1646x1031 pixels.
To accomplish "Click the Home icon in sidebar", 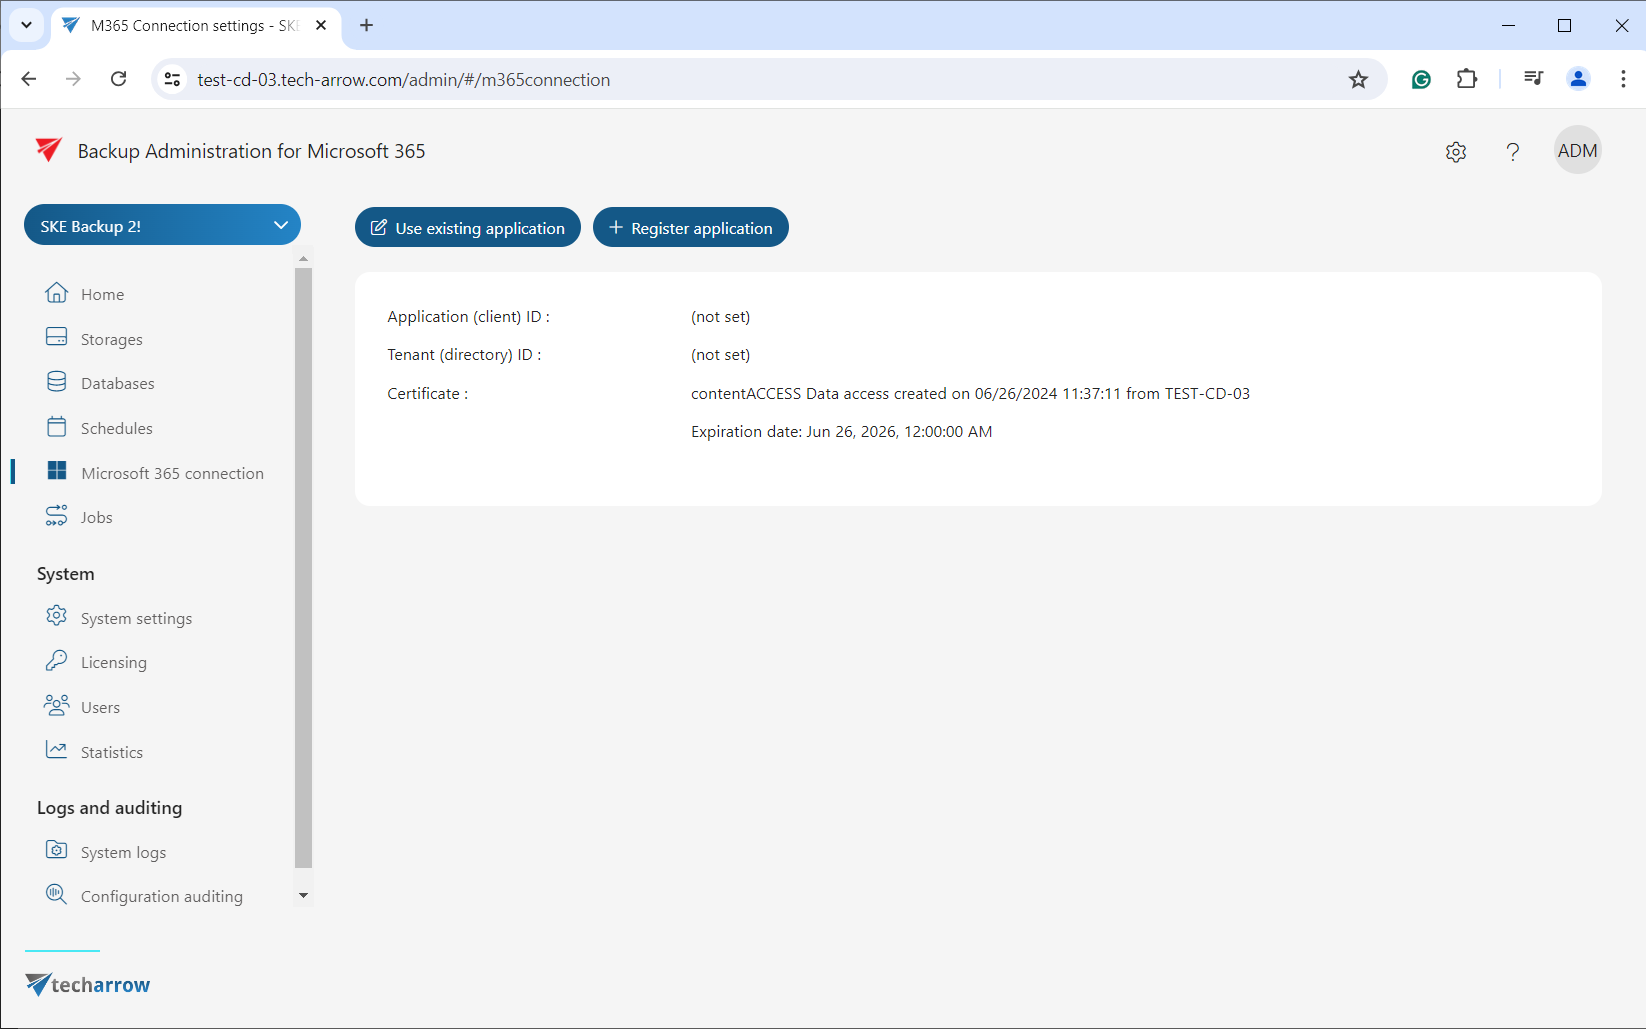I will pos(57,294).
